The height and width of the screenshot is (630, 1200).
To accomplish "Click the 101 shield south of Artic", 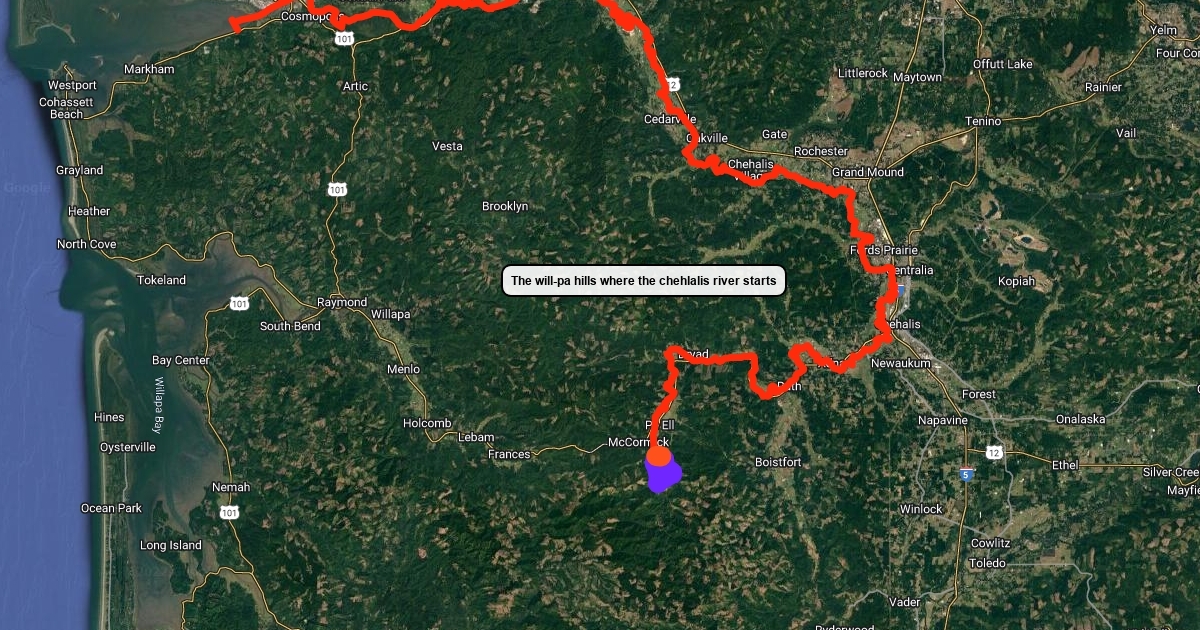I will [x=337, y=188].
